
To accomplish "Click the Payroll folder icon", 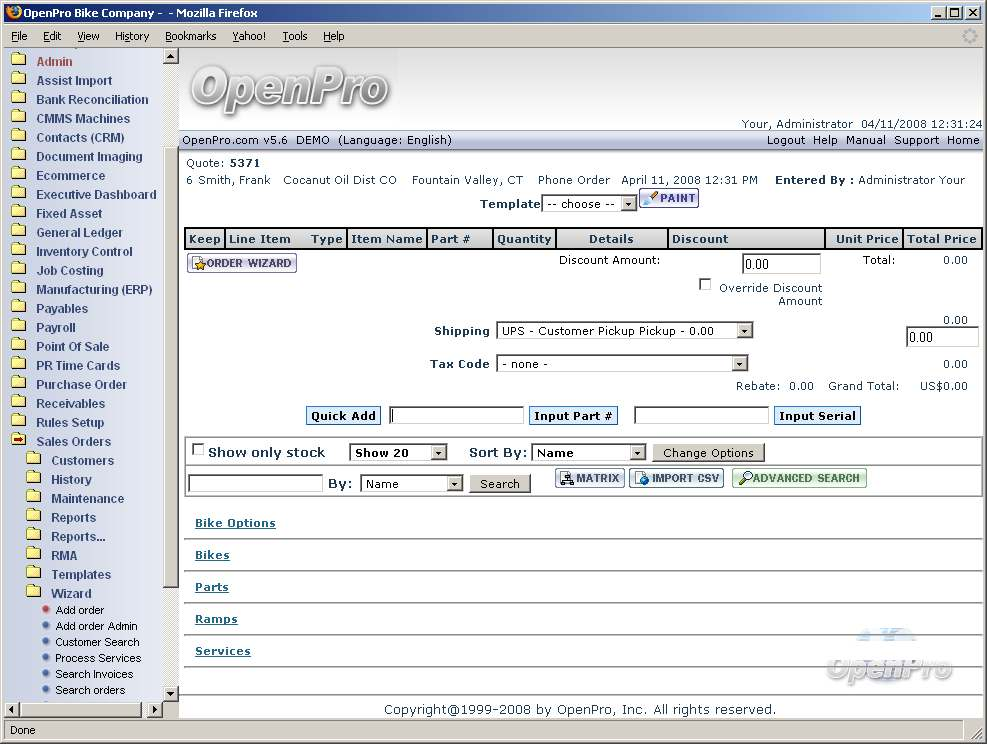I will [x=18, y=327].
